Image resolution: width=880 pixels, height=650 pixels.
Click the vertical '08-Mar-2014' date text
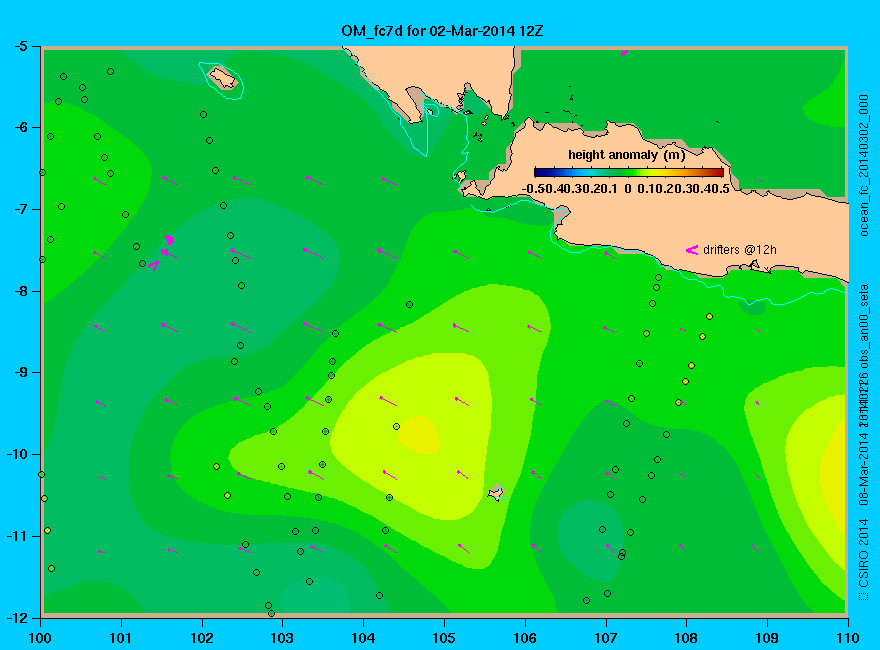coord(864,469)
